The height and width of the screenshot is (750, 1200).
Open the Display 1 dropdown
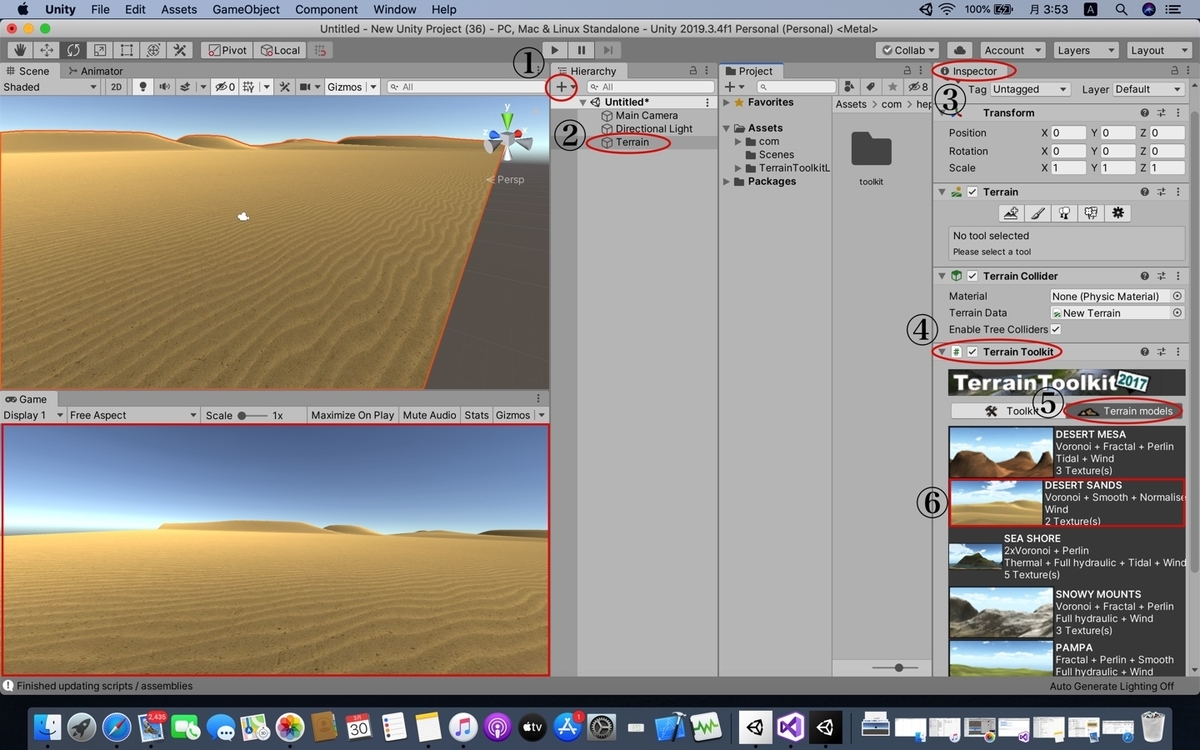point(33,415)
